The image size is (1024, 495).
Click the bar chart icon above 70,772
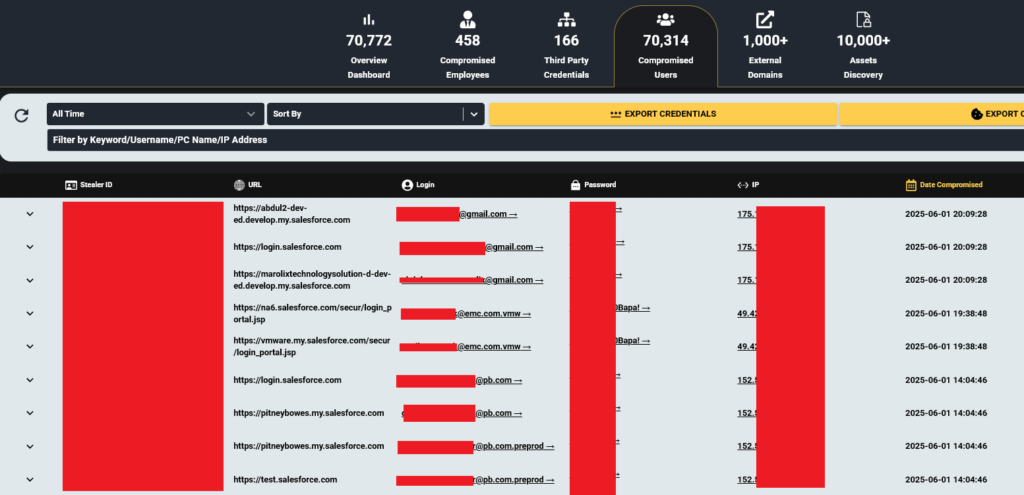coord(369,20)
